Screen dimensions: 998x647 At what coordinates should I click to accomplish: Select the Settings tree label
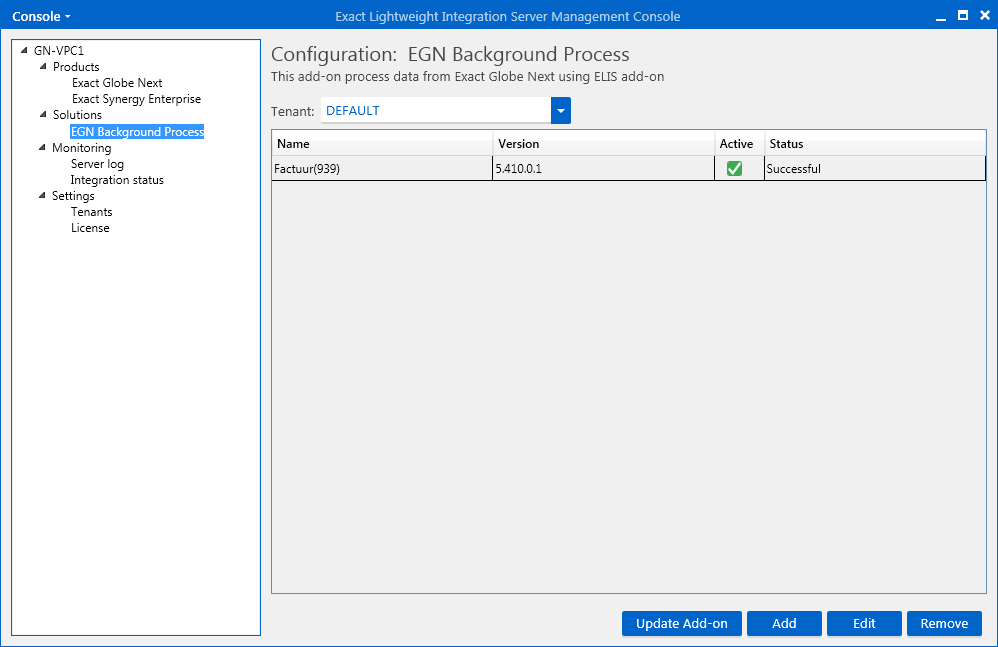pyautogui.click(x=73, y=196)
